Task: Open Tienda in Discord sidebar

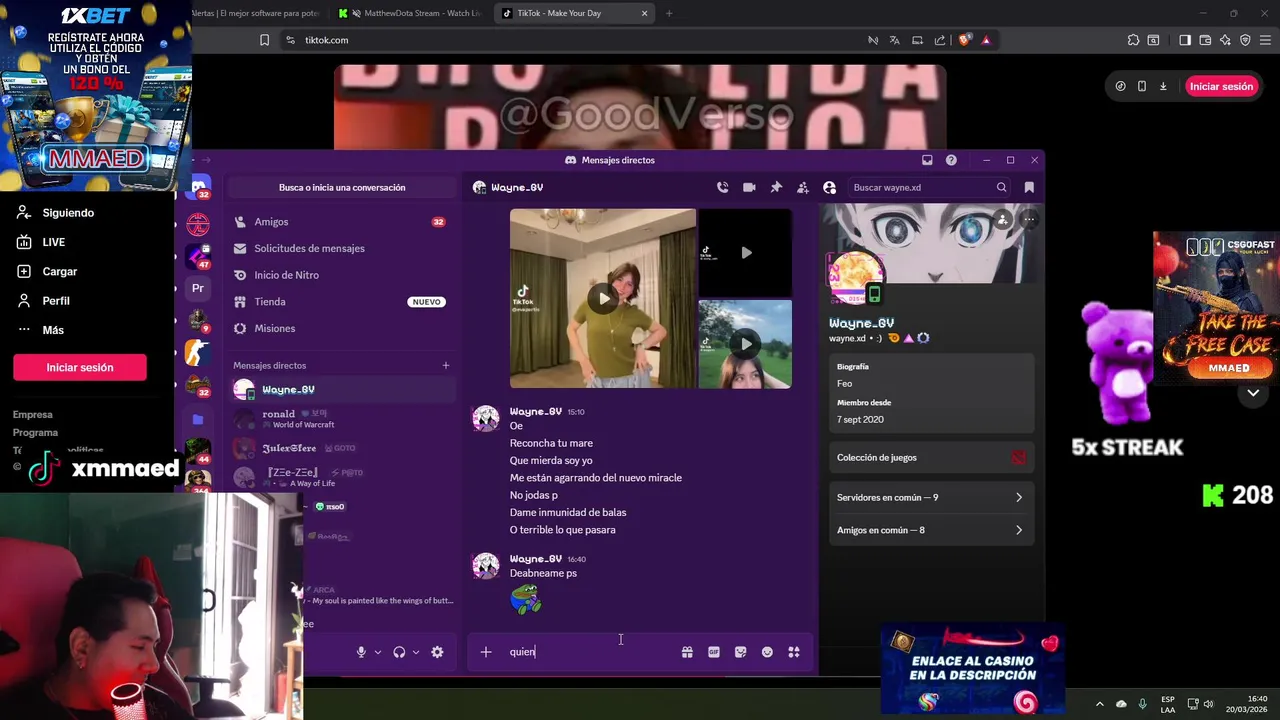Action: 340,302
